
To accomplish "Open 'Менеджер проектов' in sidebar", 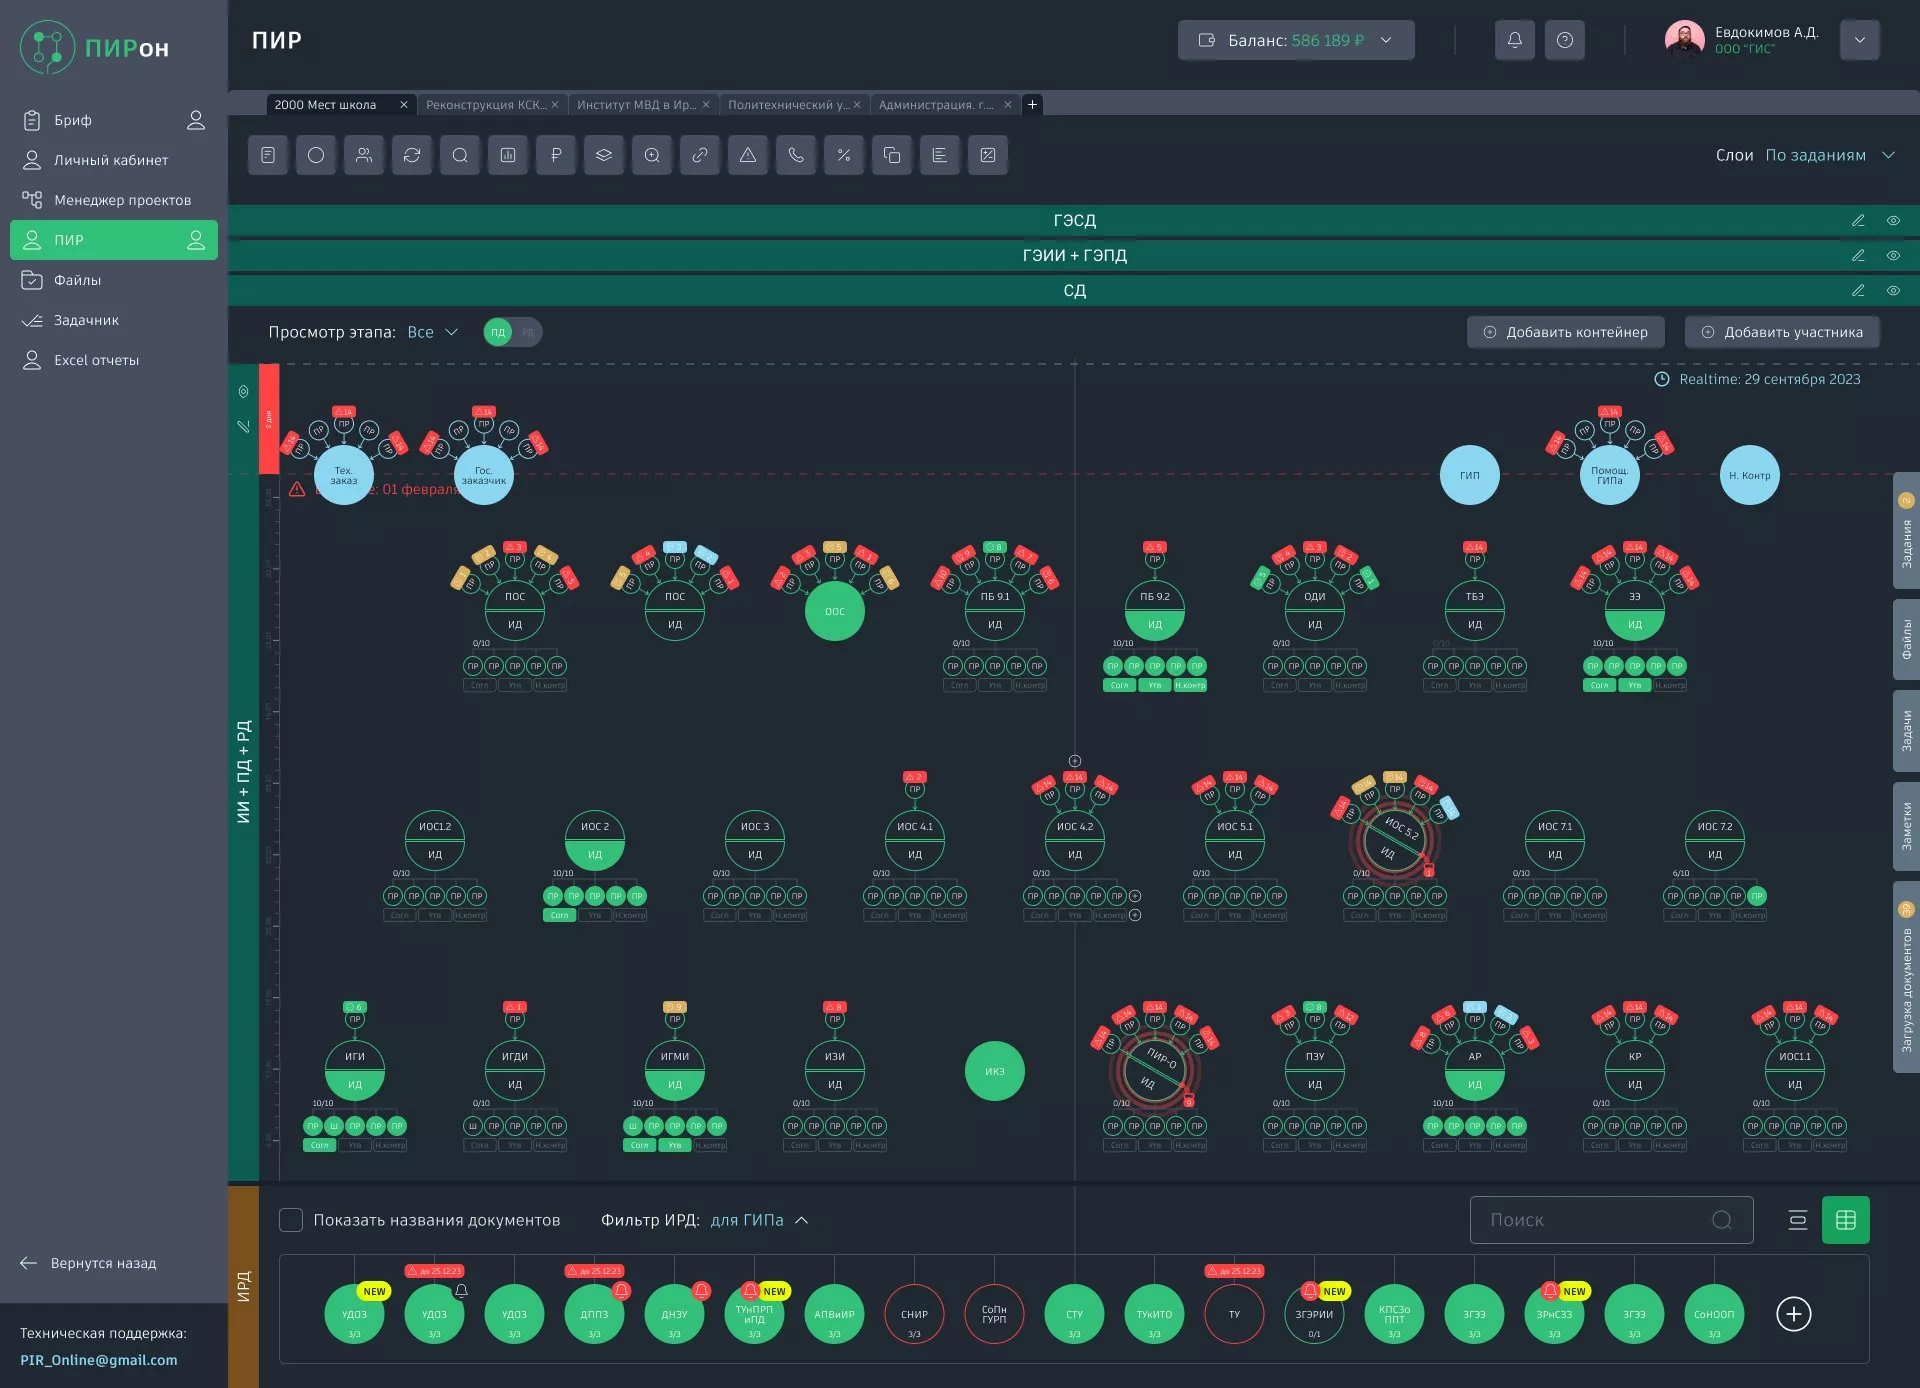I will 122,200.
